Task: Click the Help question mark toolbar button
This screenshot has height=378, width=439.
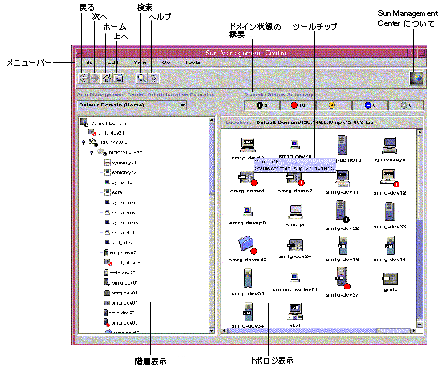Action: click(154, 78)
